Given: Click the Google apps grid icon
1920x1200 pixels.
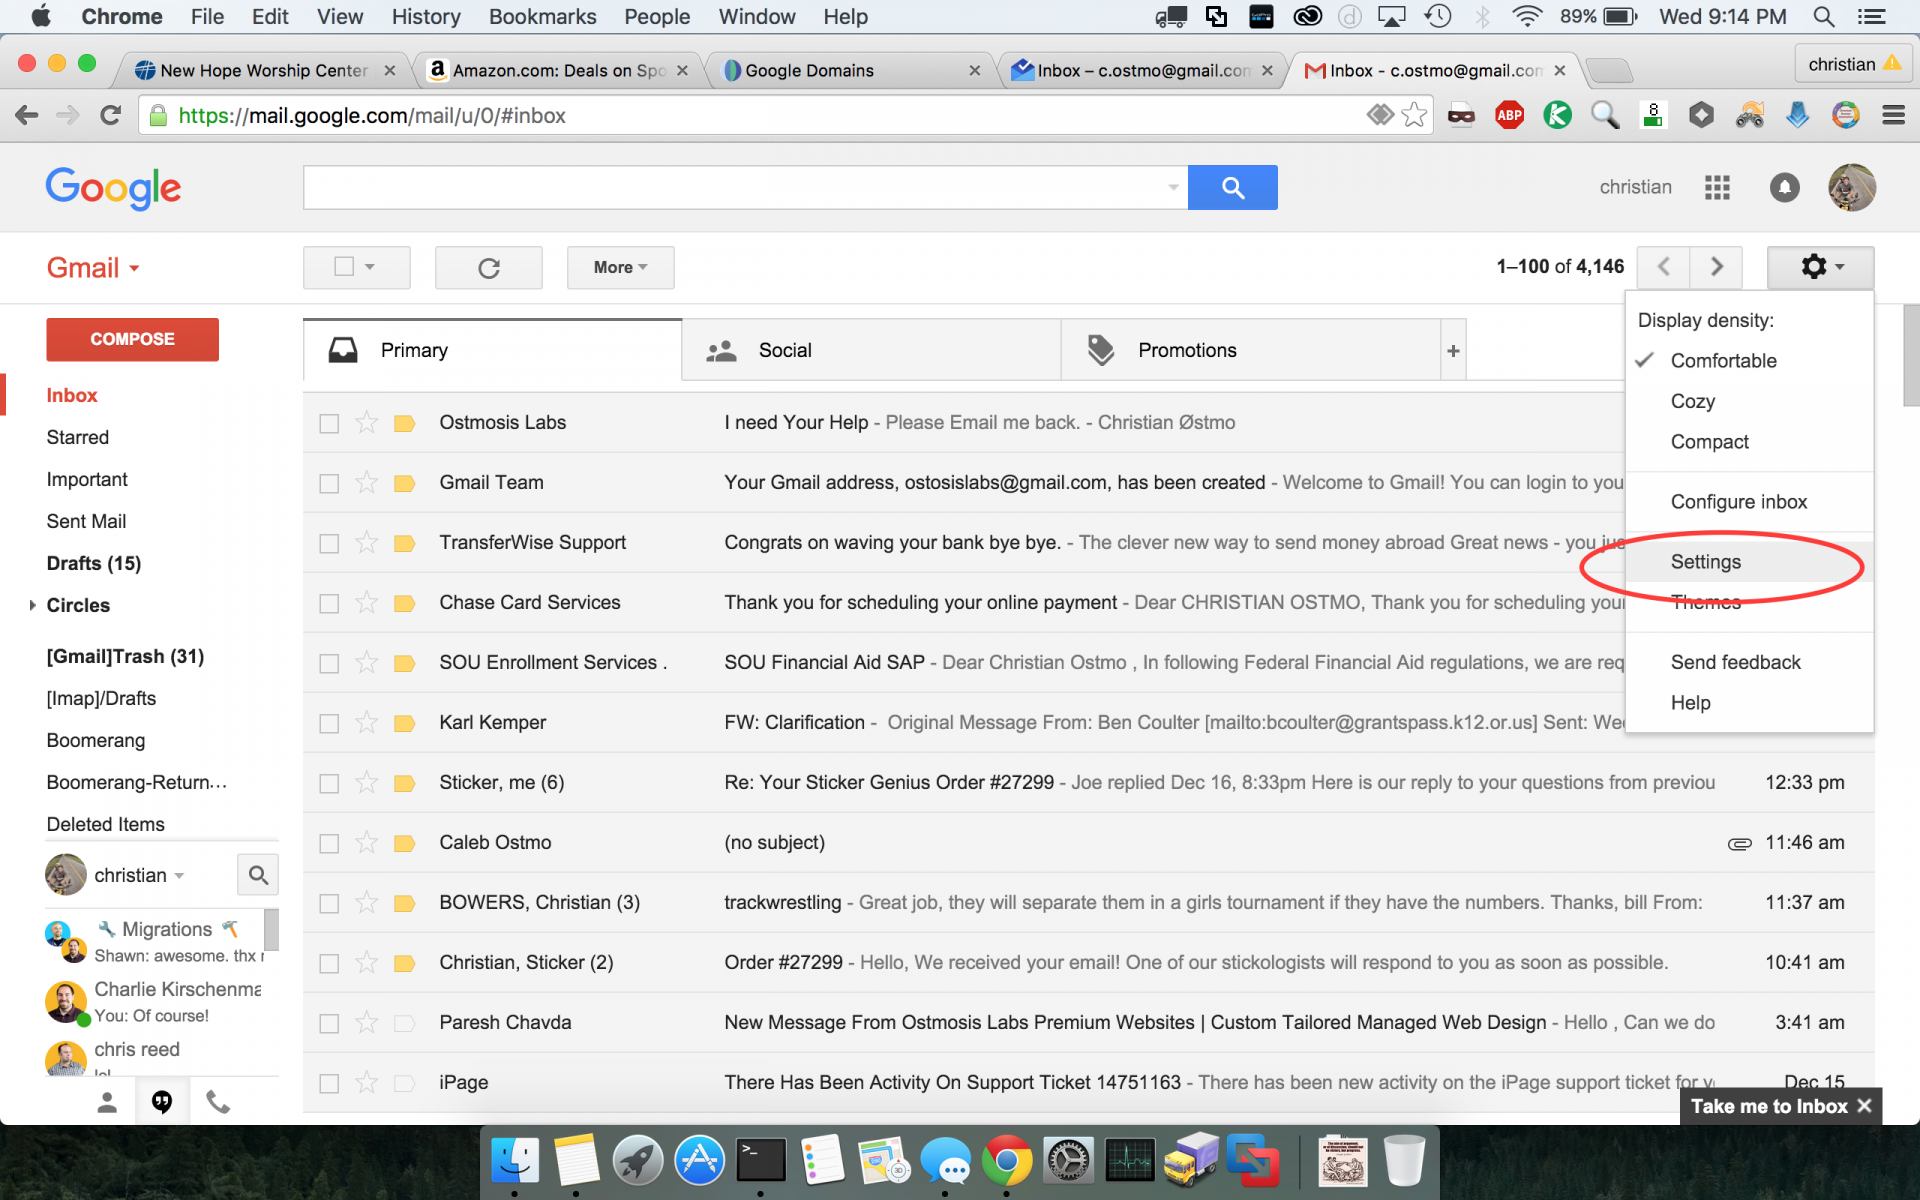Looking at the screenshot, I should coord(1718,187).
